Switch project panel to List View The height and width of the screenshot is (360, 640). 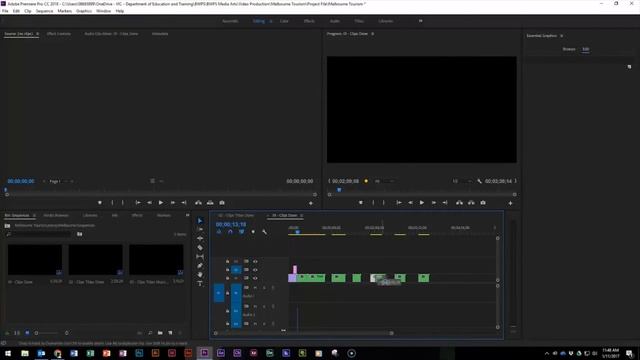point(17,333)
